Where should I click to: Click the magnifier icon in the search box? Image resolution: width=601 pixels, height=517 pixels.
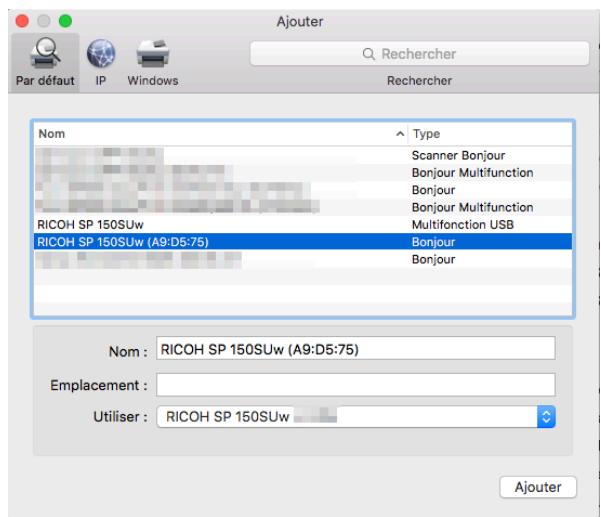coord(368,54)
